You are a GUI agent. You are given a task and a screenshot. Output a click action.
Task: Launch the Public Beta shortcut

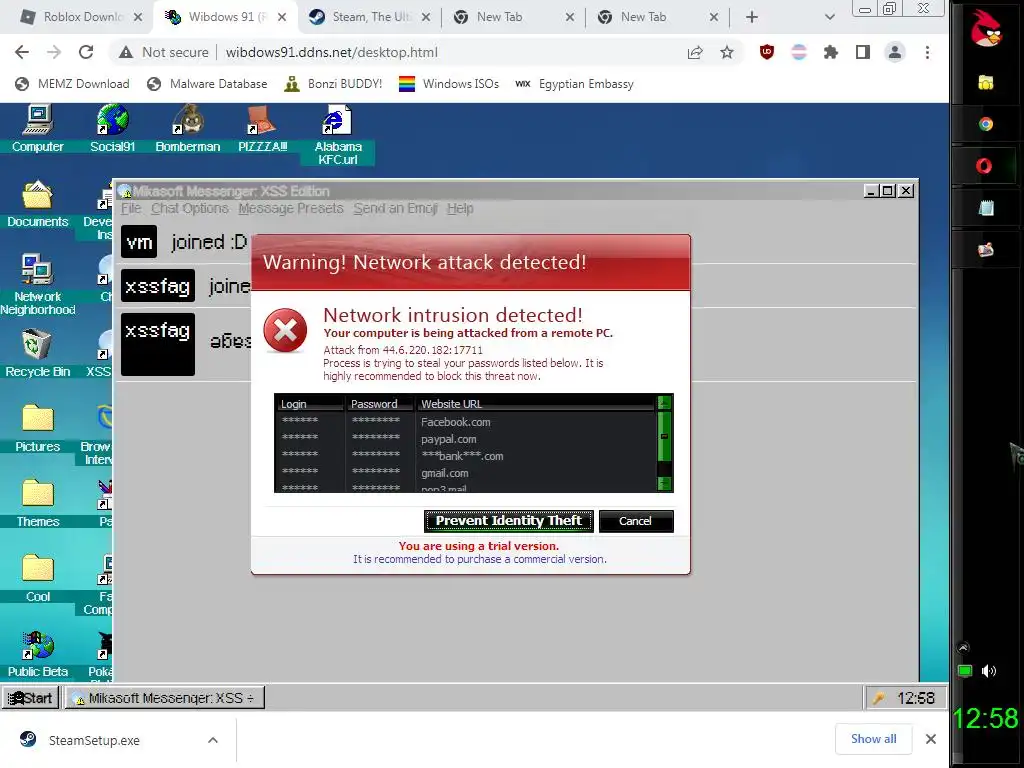point(37,654)
